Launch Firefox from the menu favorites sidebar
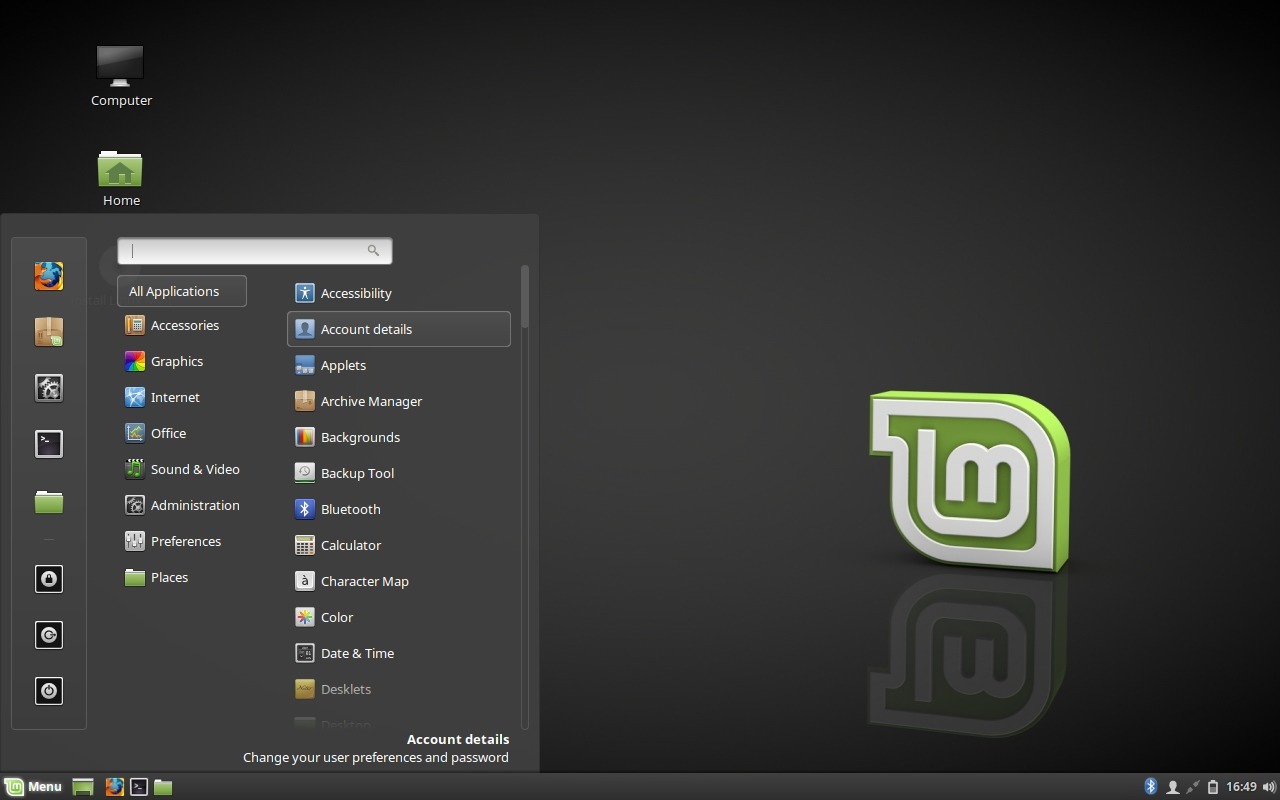 tap(49, 276)
